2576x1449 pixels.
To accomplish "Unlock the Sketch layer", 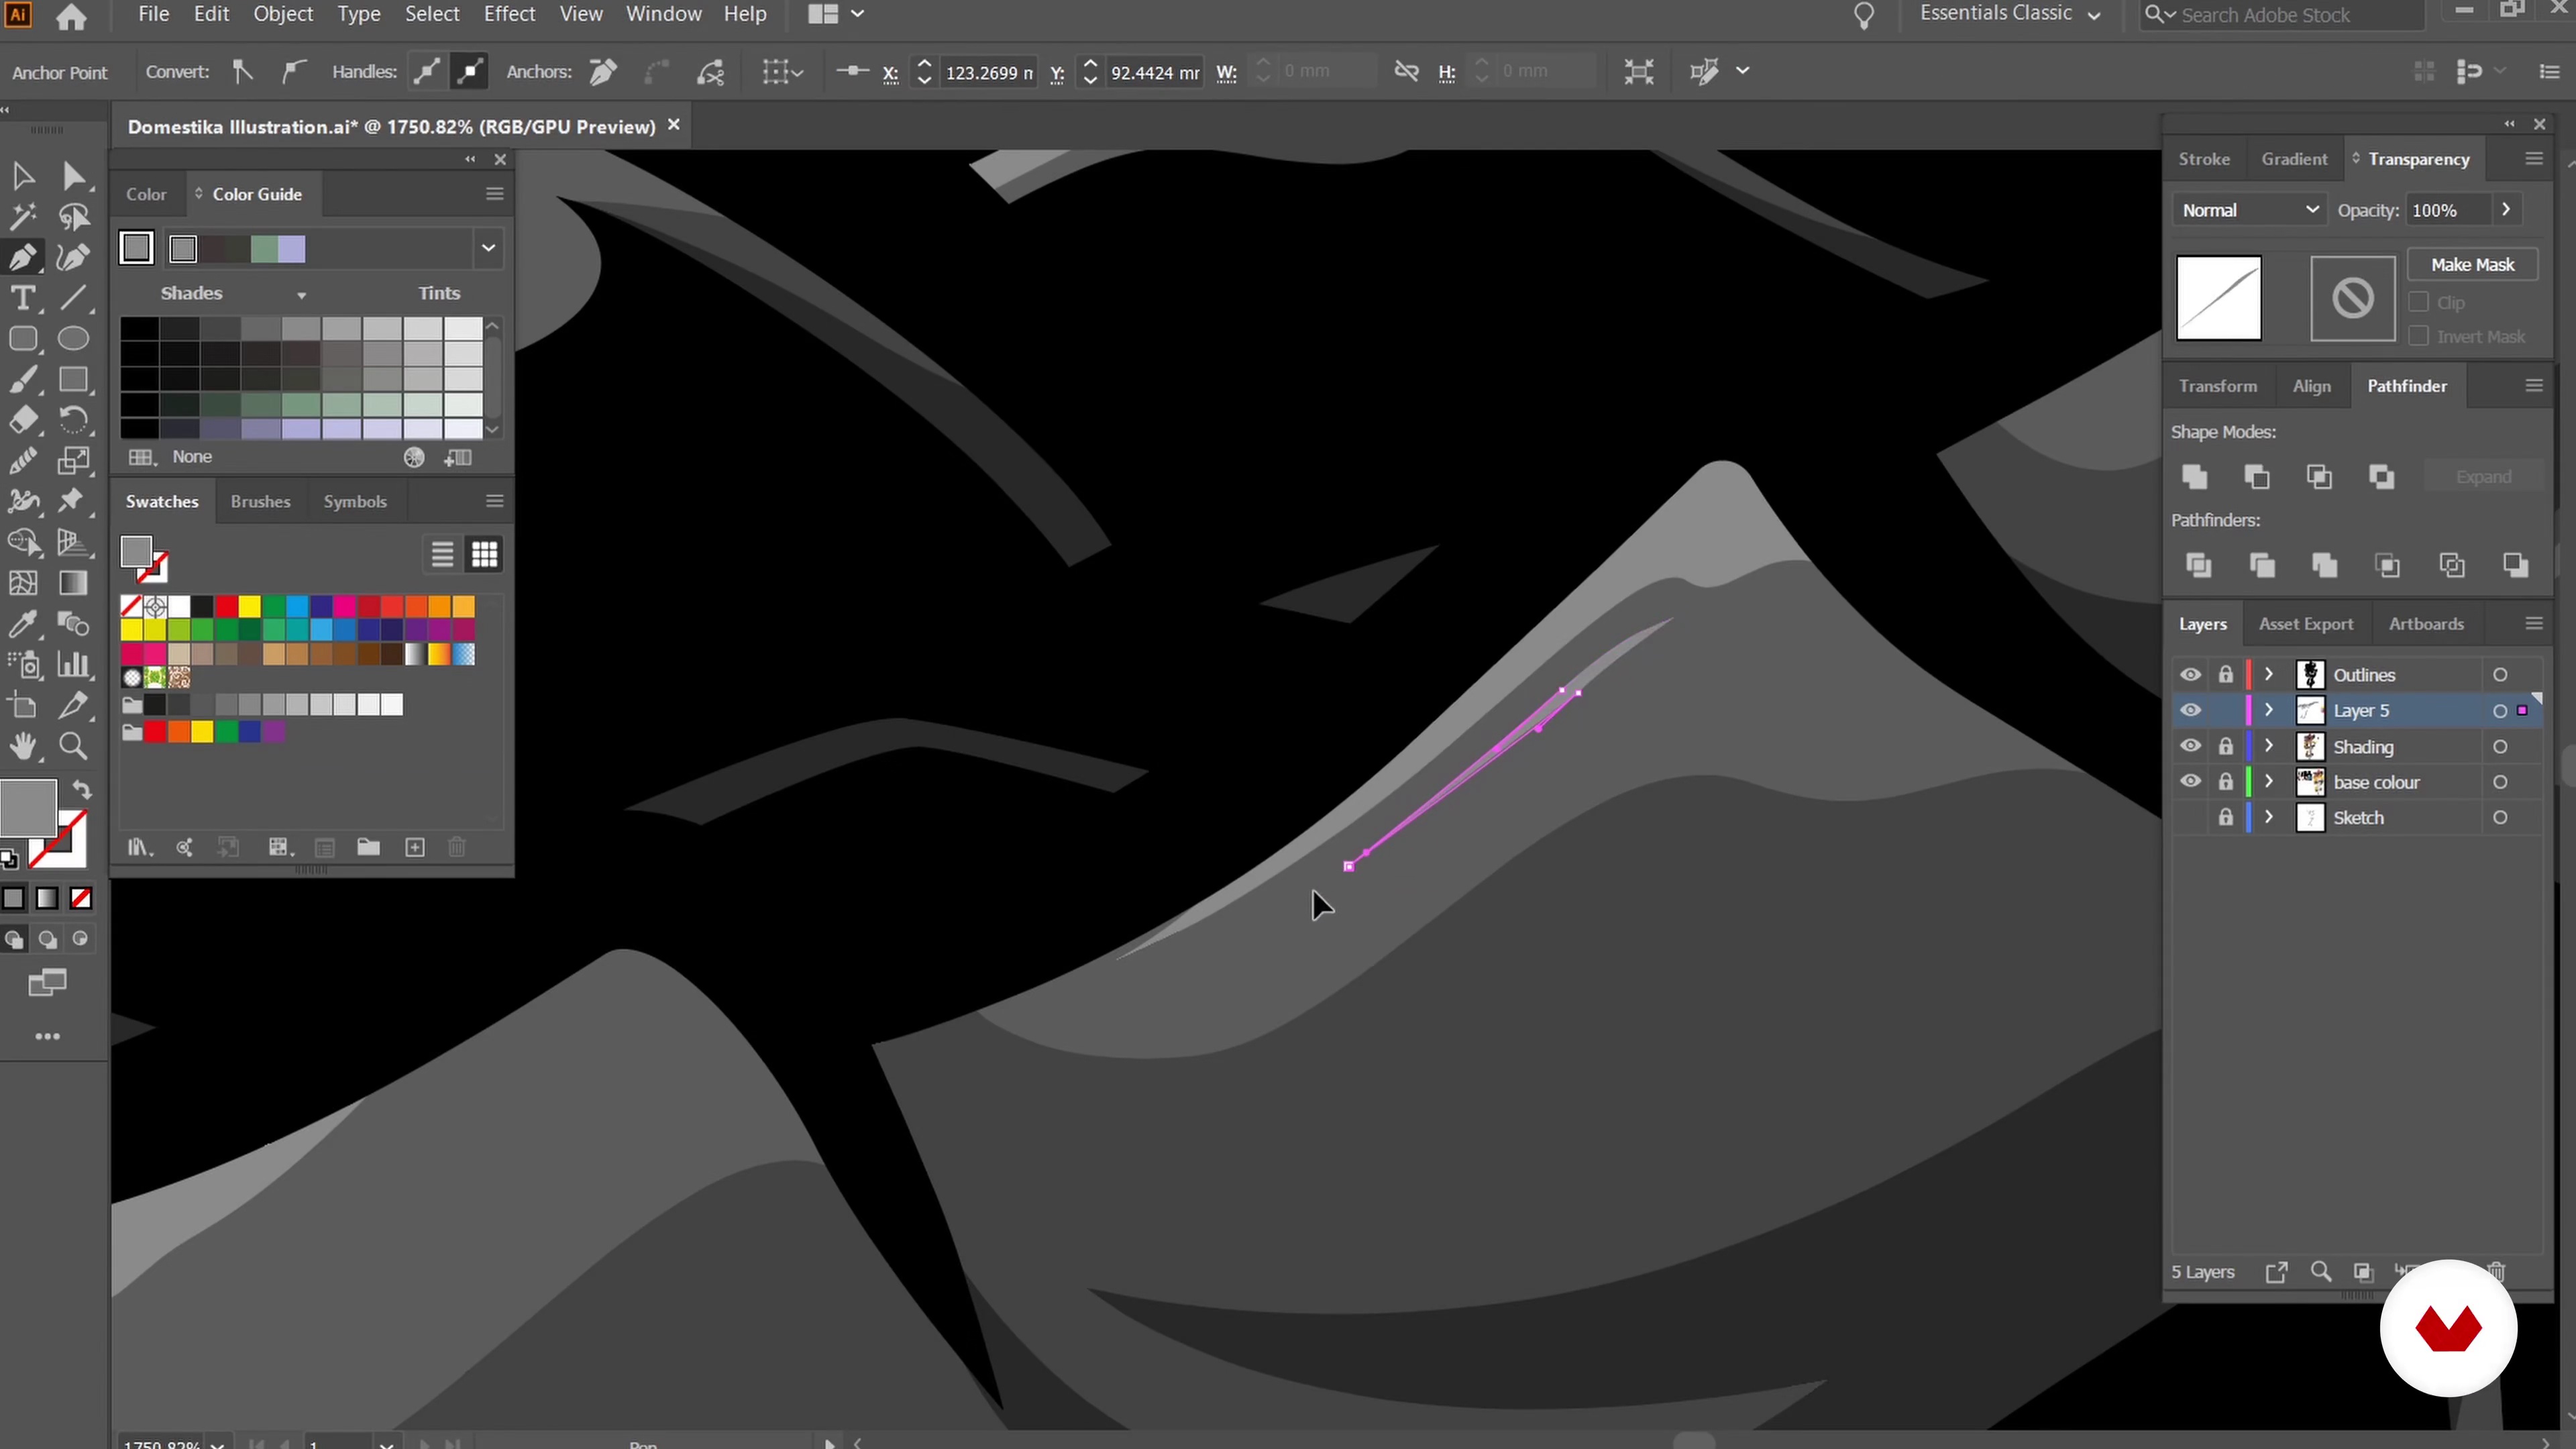I will (x=2225, y=818).
